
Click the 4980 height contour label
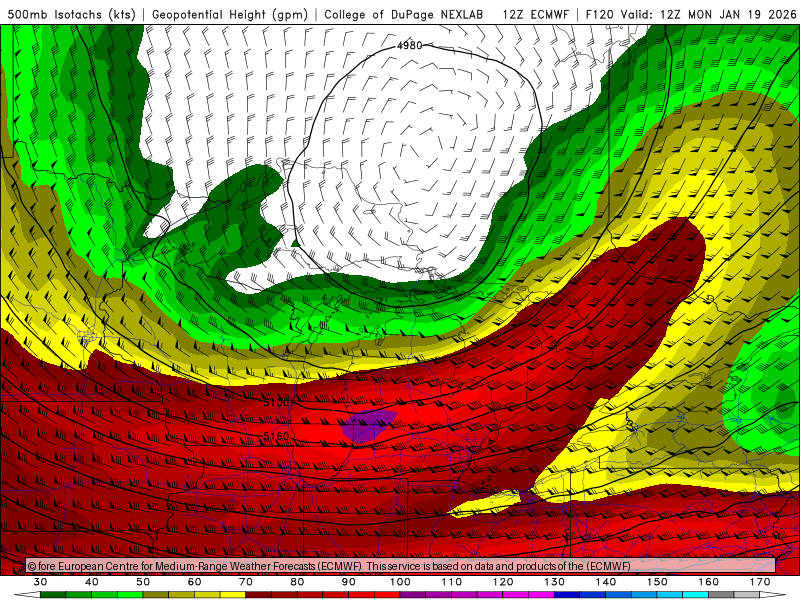[409, 45]
